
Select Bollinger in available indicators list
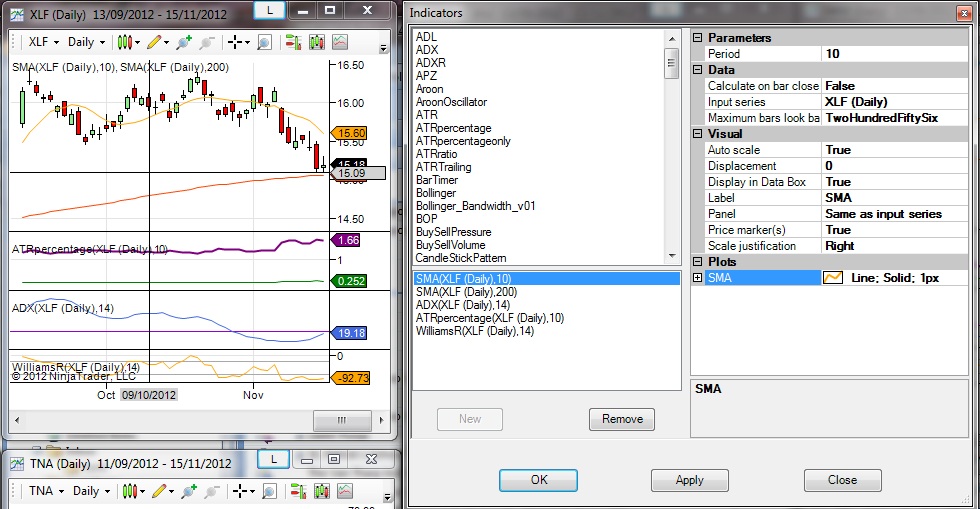coord(436,193)
